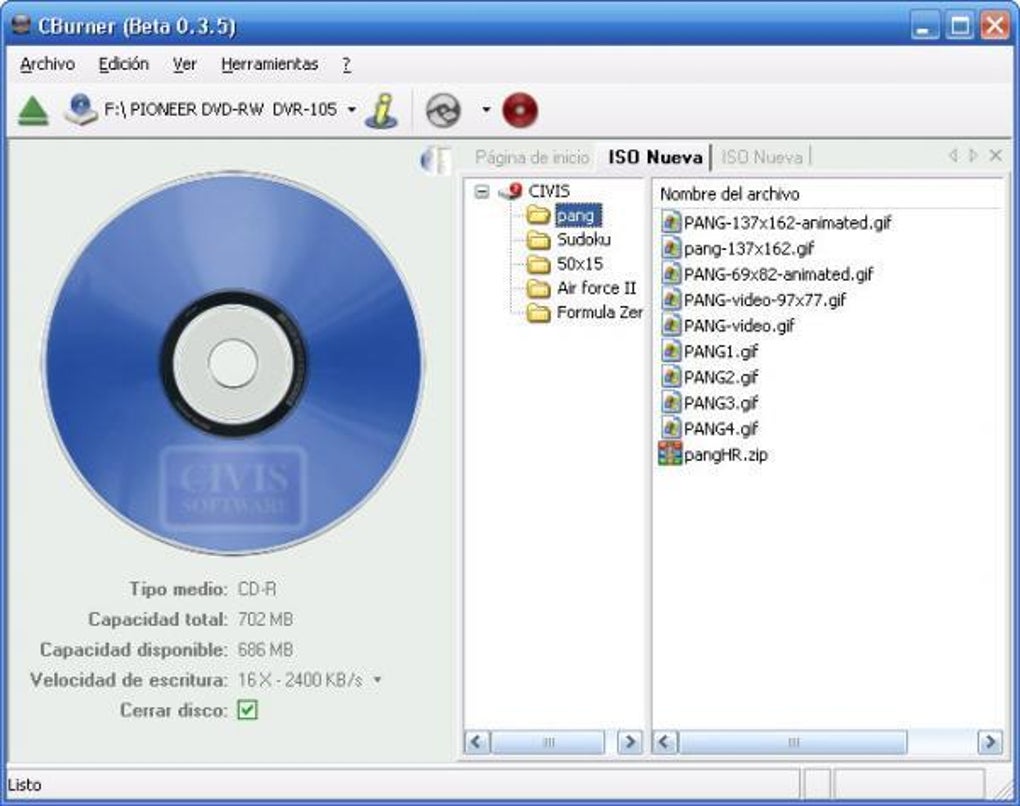The image size is (1020, 806).
Task: Click the red burn disc icon
Action: pos(520,110)
